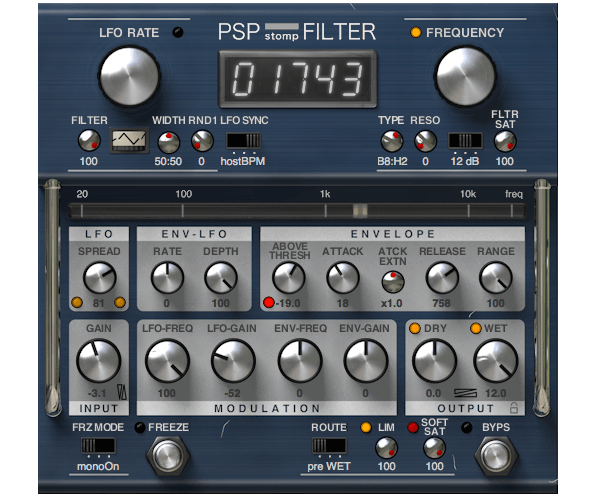Click the 01743 numeric display
The height and width of the screenshot is (497, 597).
pyautogui.click(x=297, y=79)
